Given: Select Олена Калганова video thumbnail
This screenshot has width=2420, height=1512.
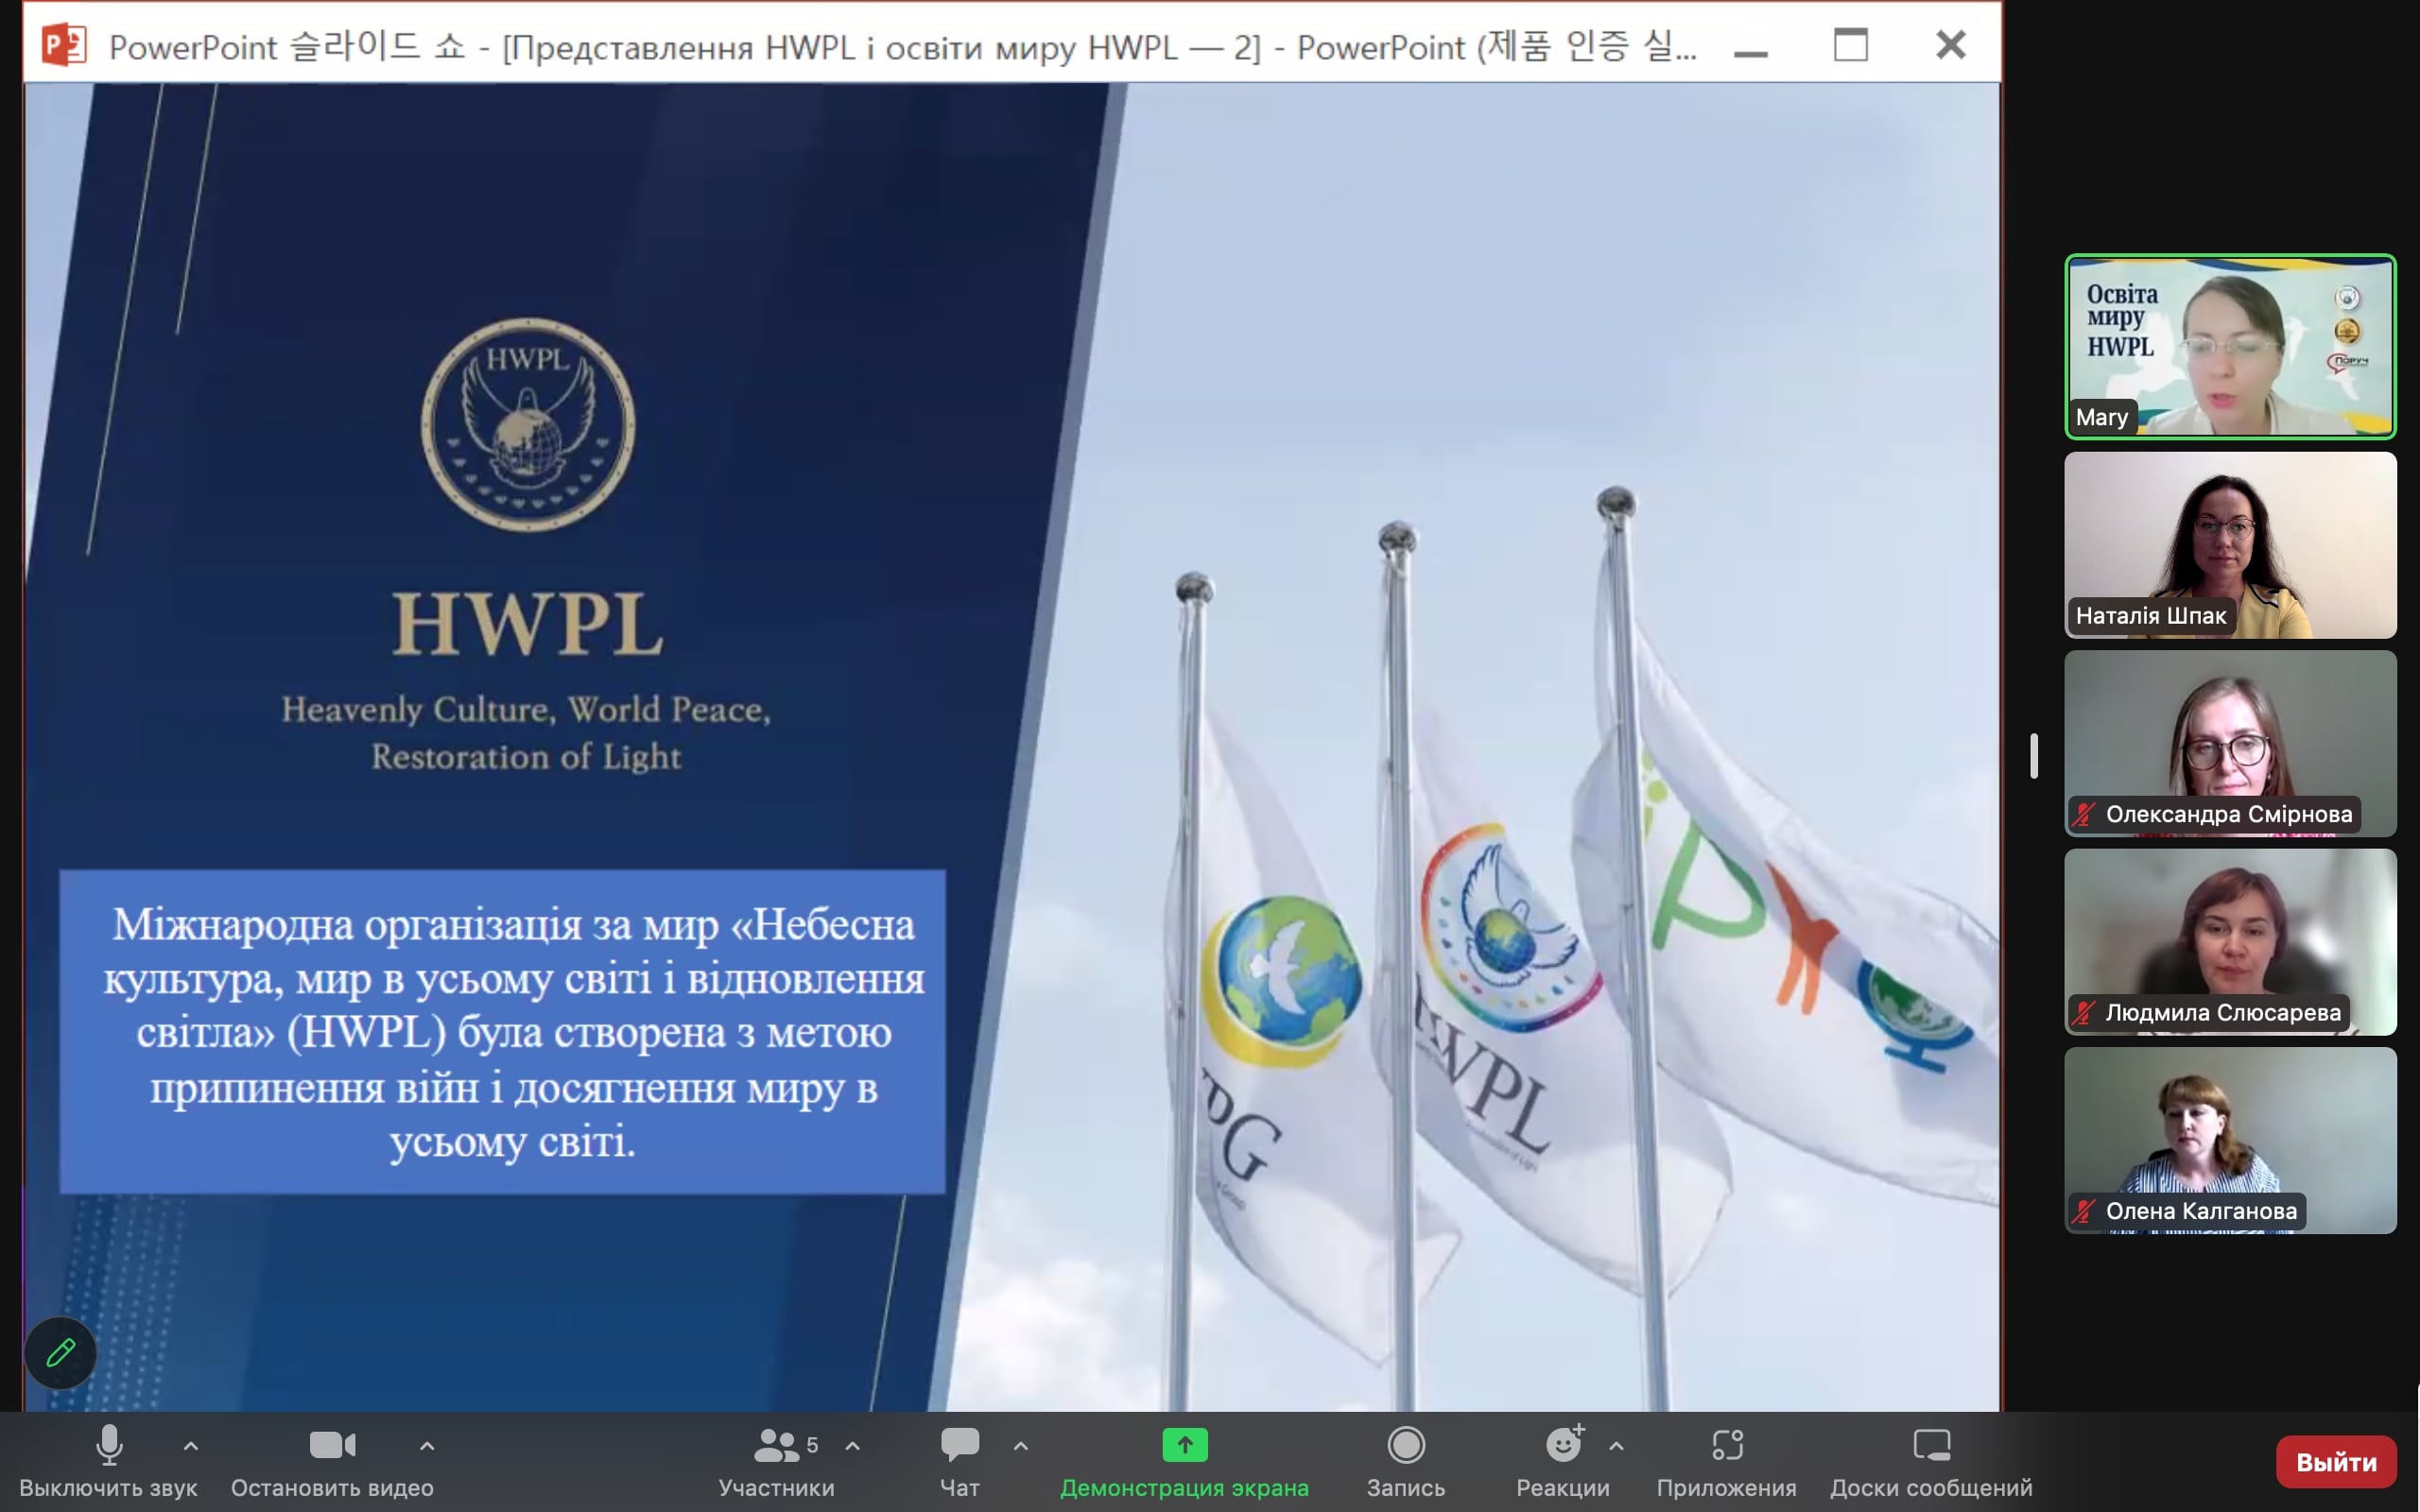Looking at the screenshot, I should 2230,1140.
